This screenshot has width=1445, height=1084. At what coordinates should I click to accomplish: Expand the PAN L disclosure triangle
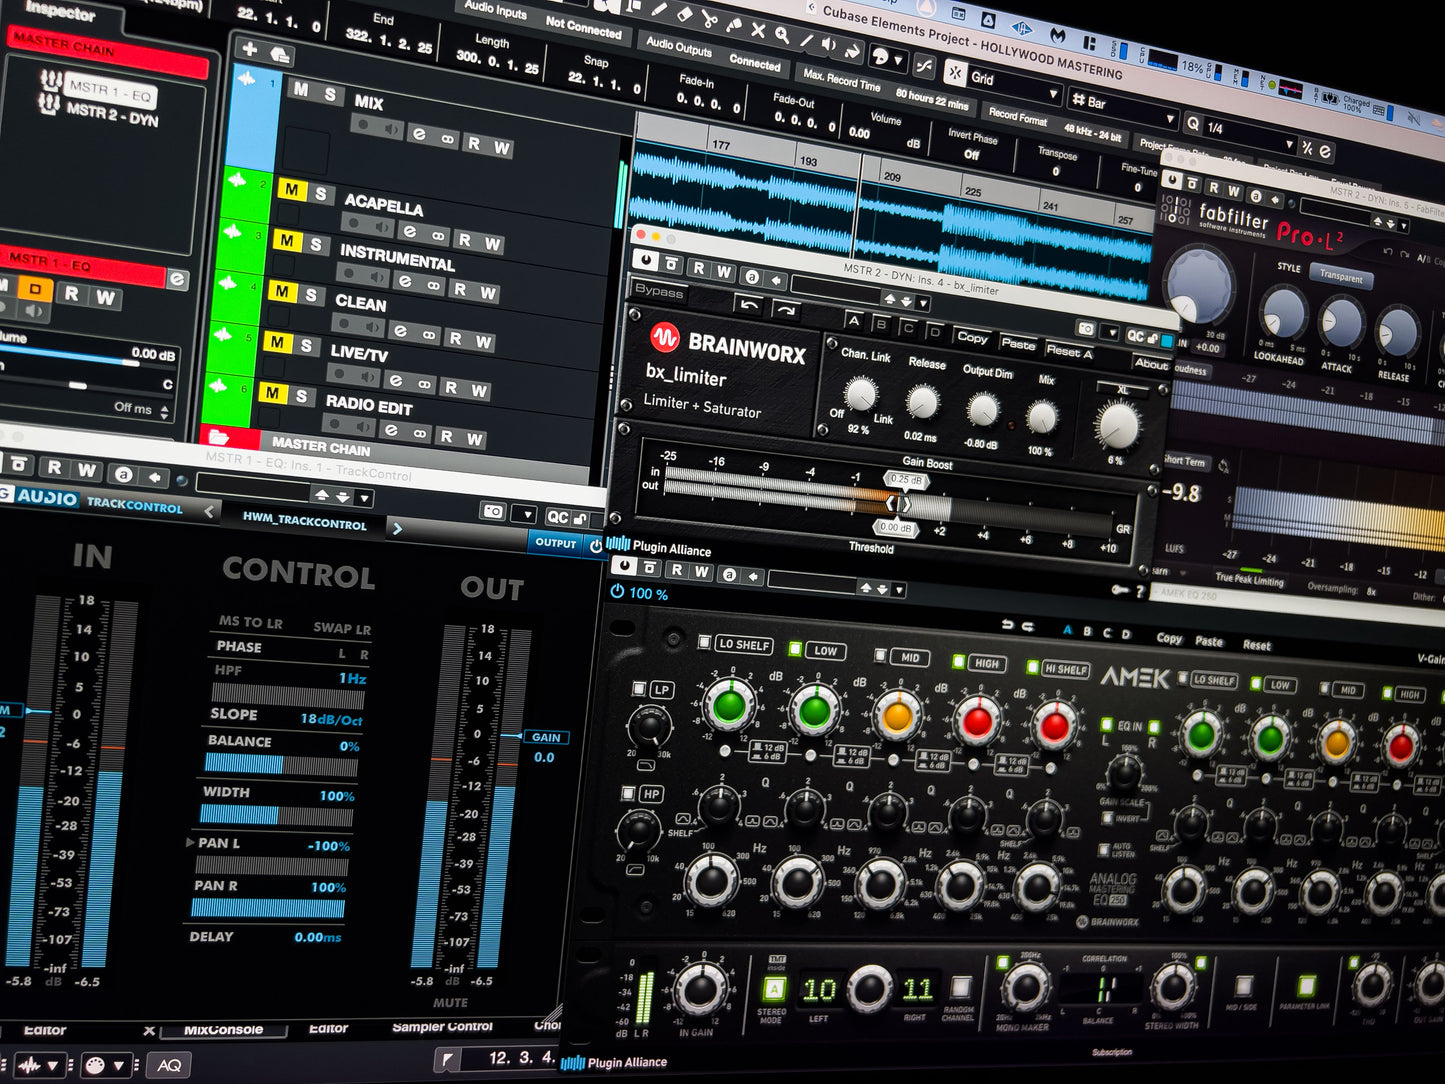[x=190, y=843]
